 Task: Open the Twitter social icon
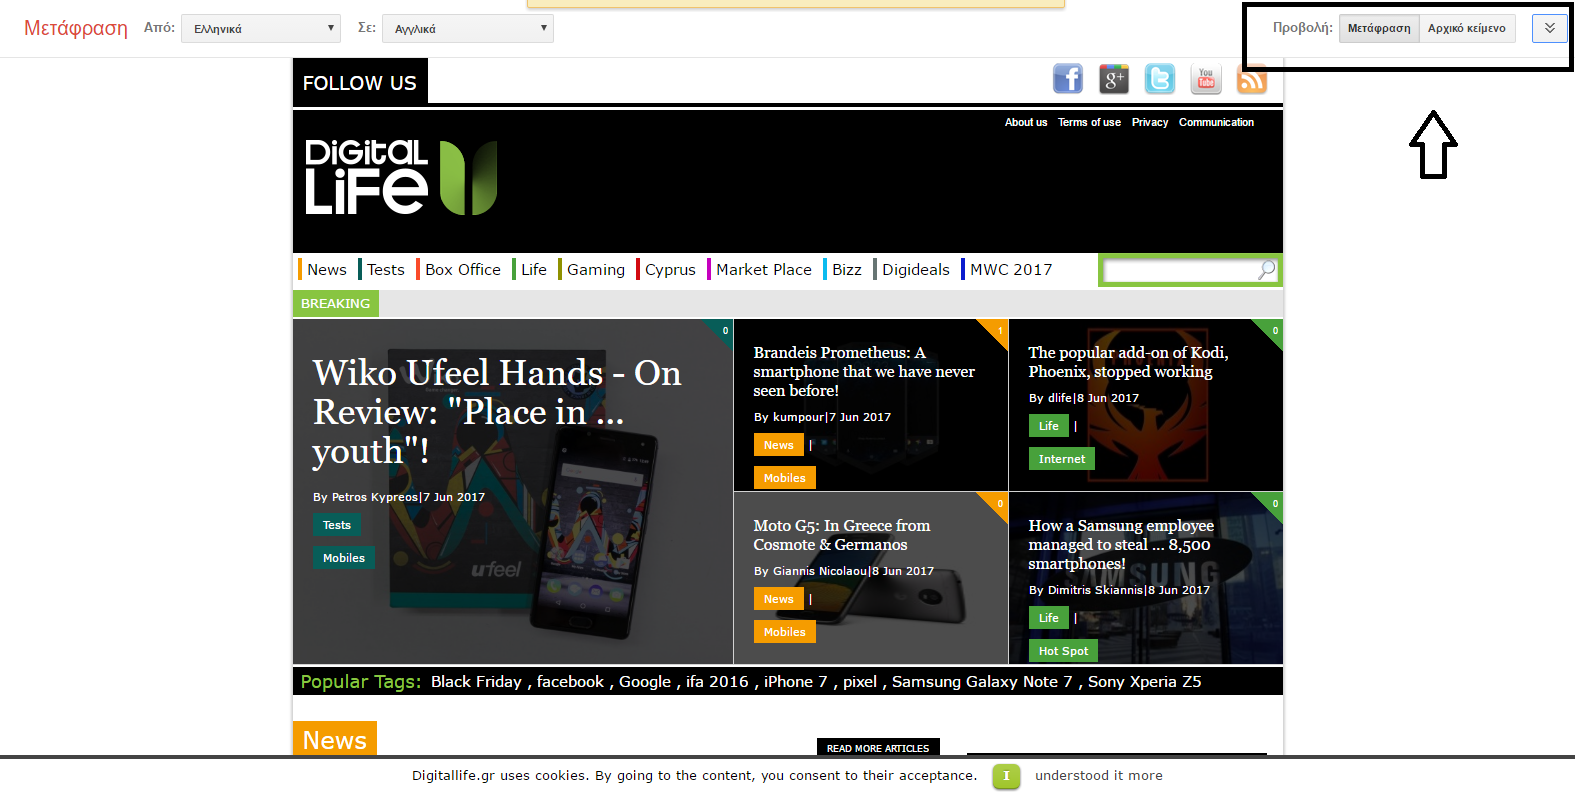click(x=1160, y=79)
